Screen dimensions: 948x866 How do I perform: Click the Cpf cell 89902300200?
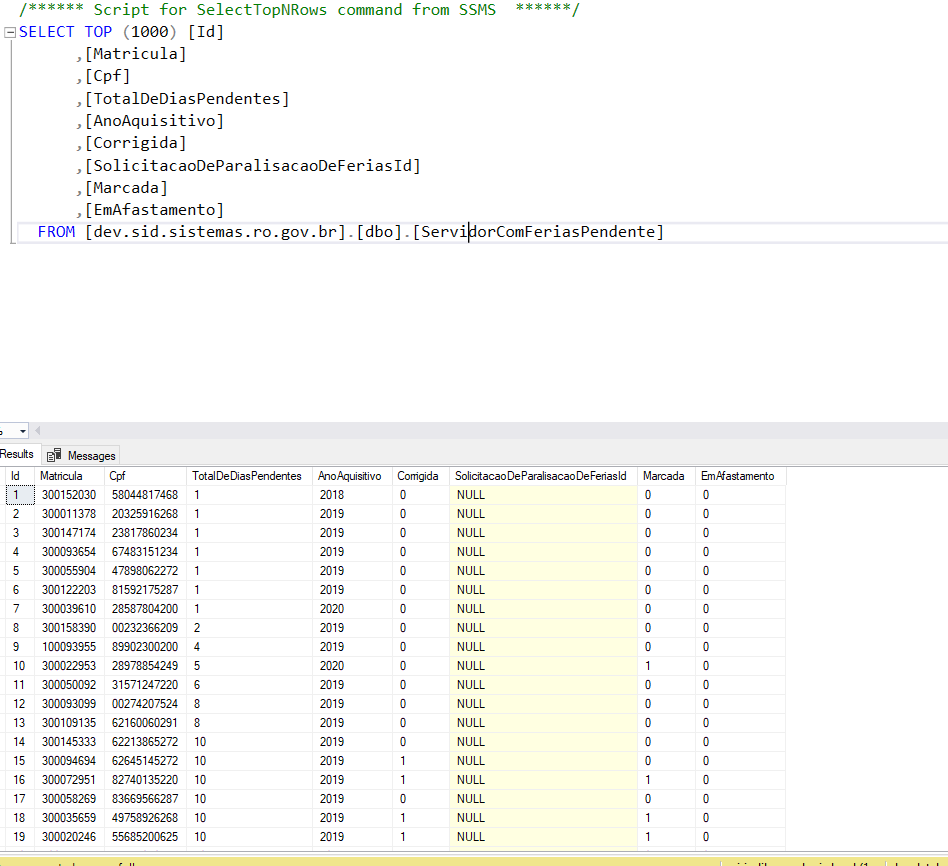pyautogui.click(x=145, y=647)
